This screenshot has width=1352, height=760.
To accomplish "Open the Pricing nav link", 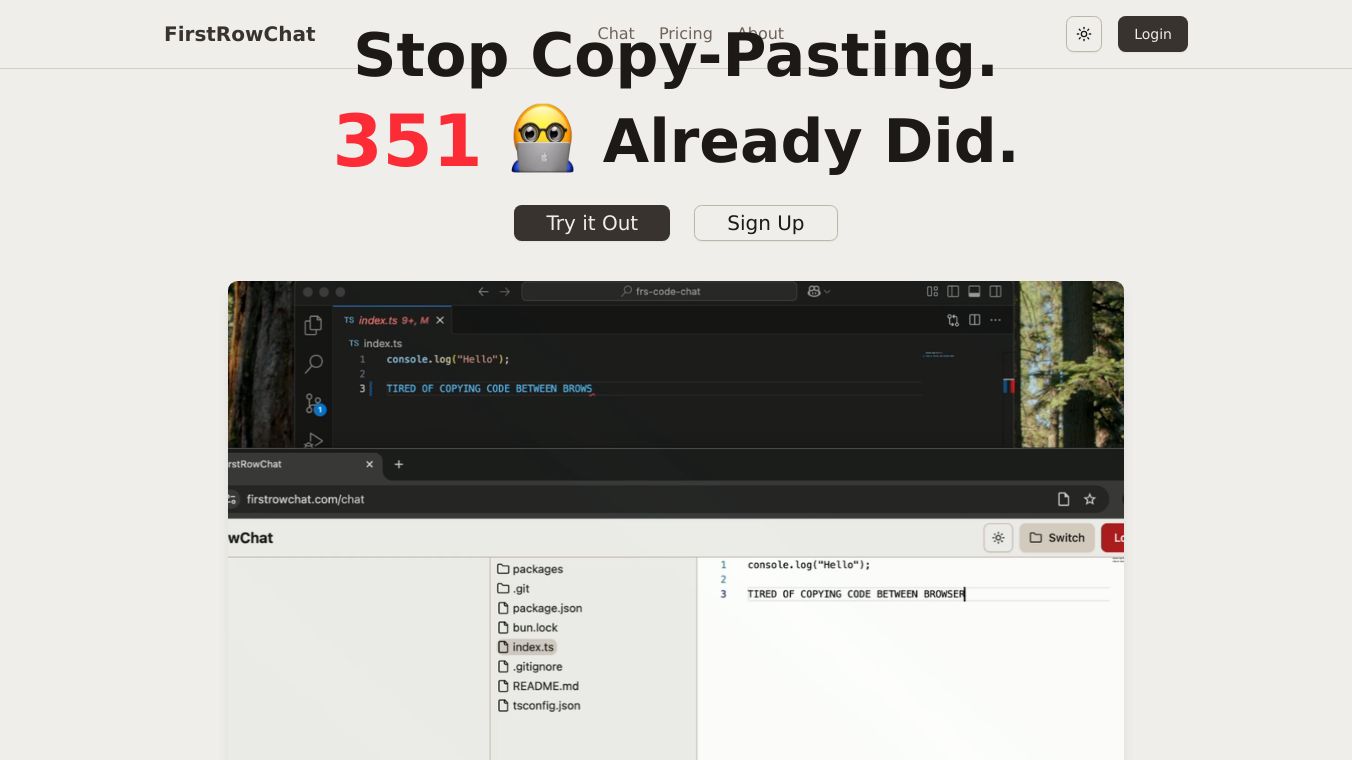I will point(686,34).
